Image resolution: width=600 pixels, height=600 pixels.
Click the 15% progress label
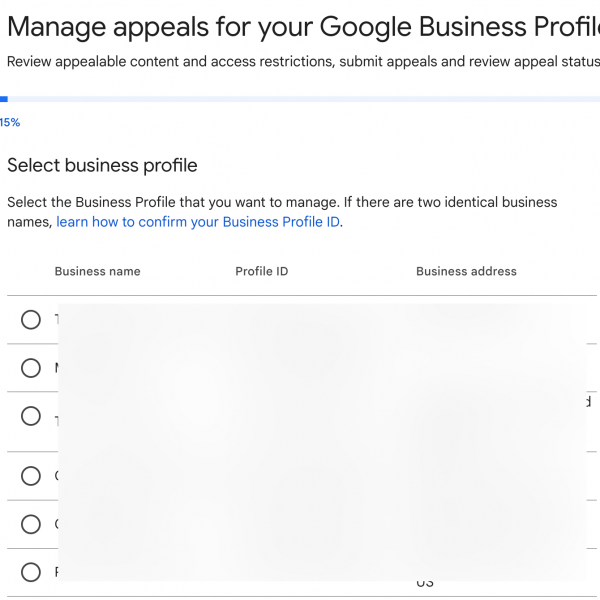point(10,122)
